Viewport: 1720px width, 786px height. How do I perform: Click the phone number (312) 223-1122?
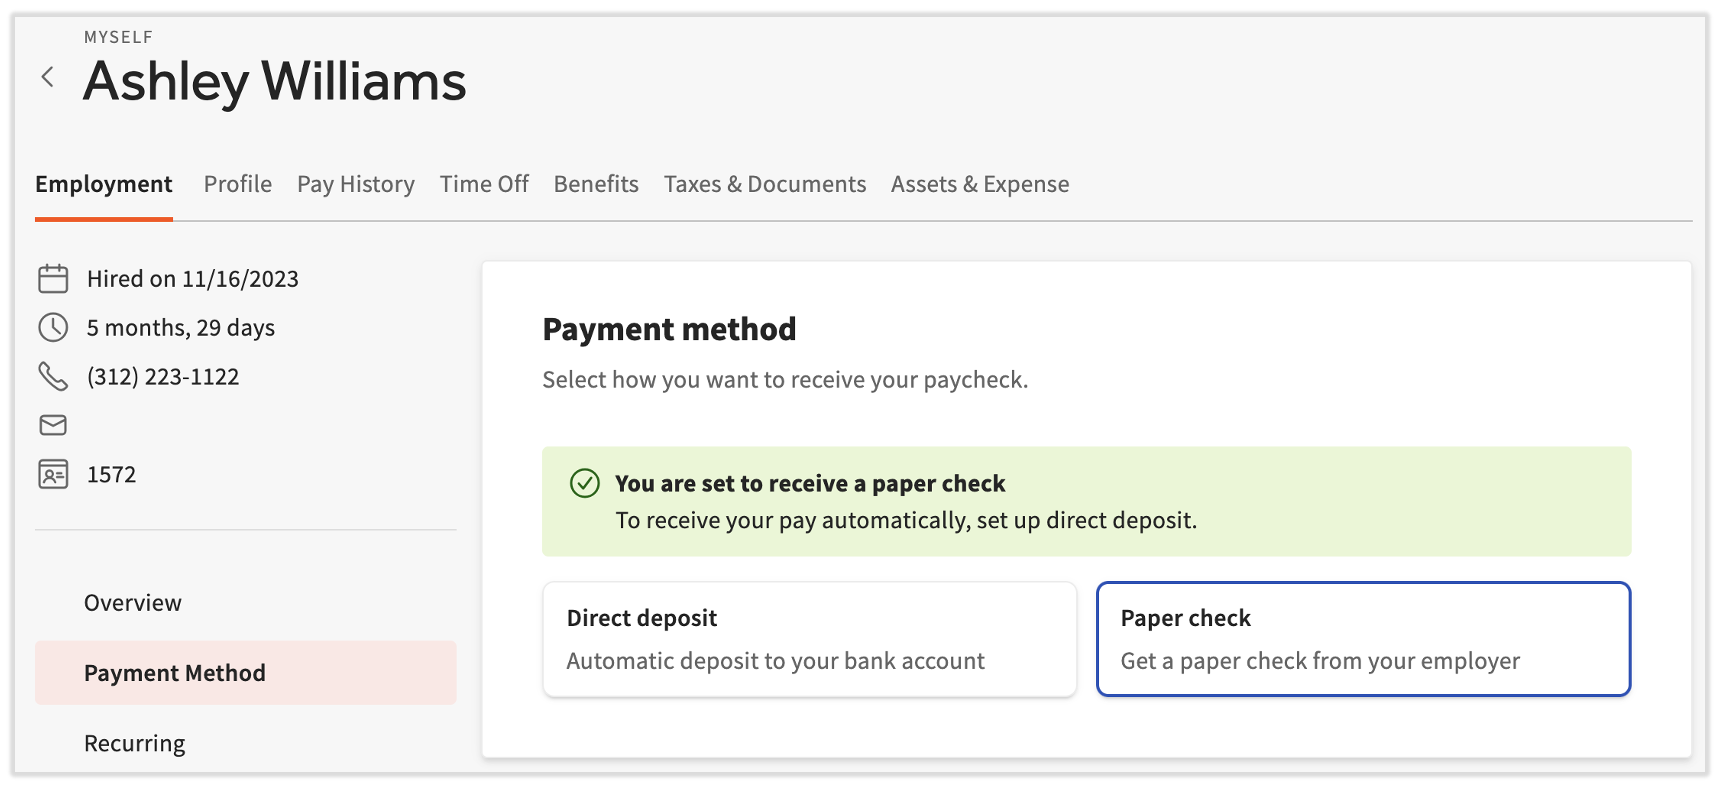(x=163, y=376)
